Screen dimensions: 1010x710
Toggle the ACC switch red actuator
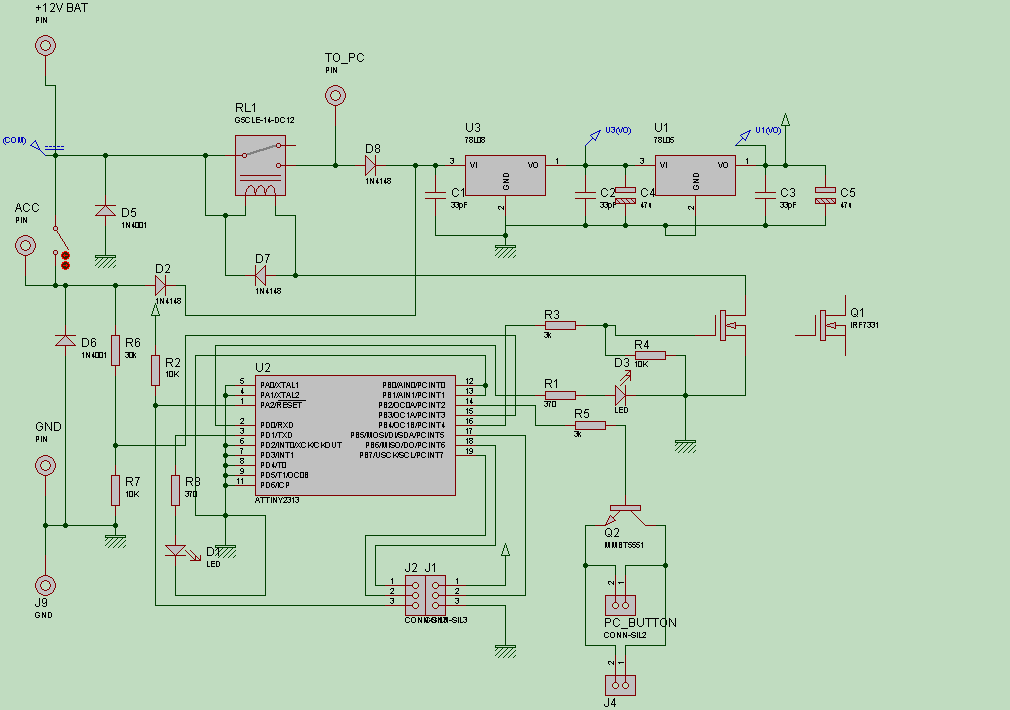coord(65,260)
